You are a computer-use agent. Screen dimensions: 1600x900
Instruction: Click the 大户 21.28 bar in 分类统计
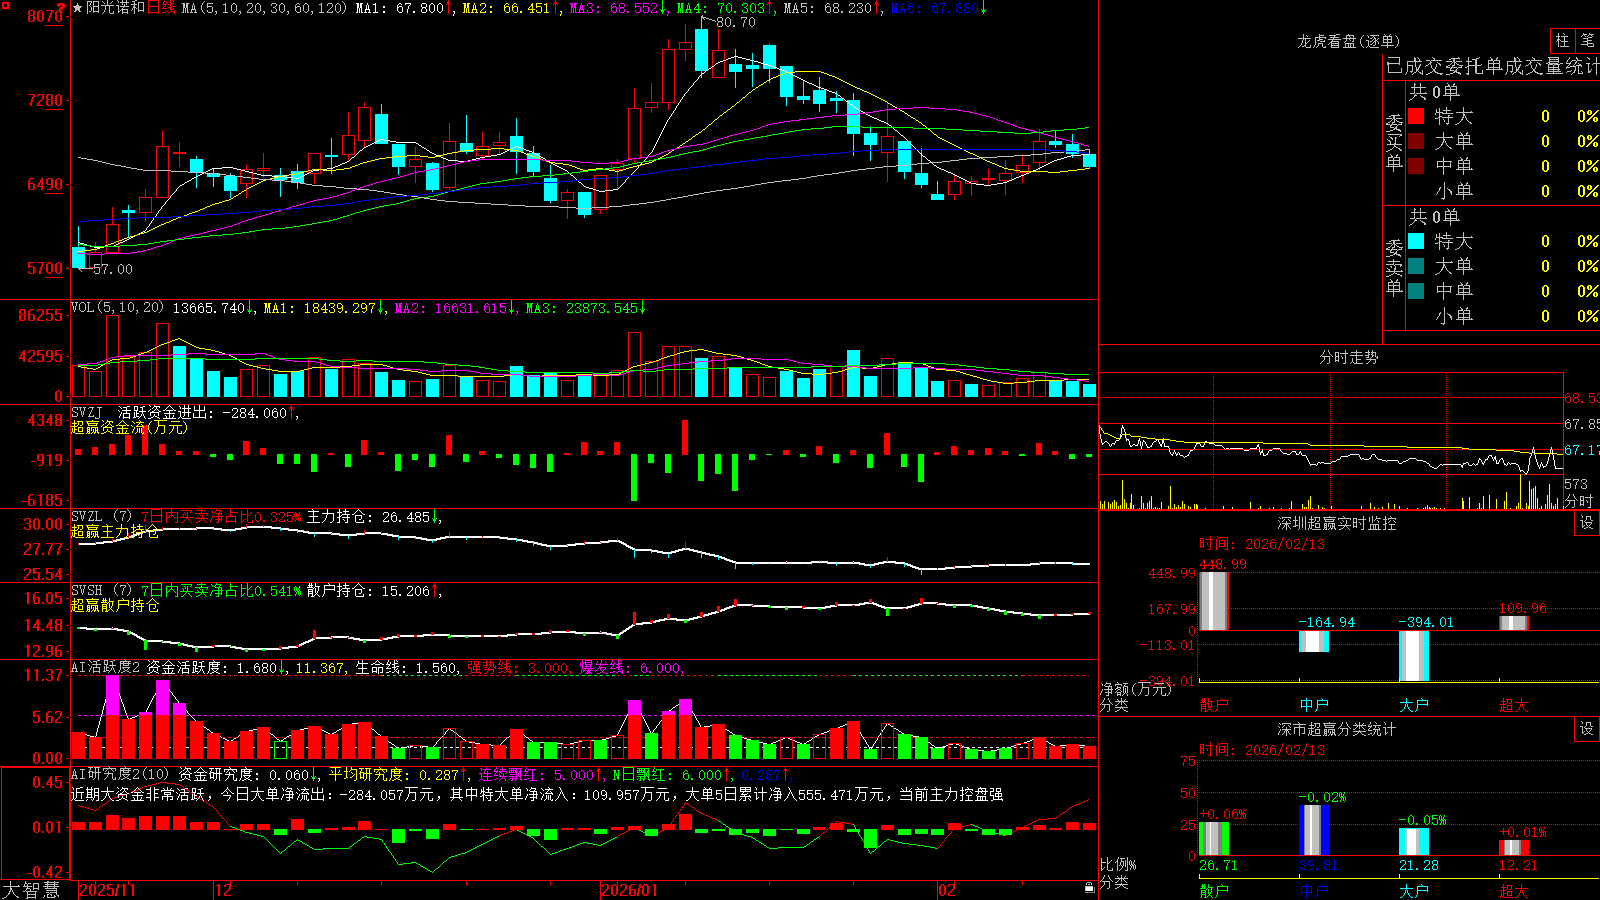pyautogui.click(x=1413, y=842)
